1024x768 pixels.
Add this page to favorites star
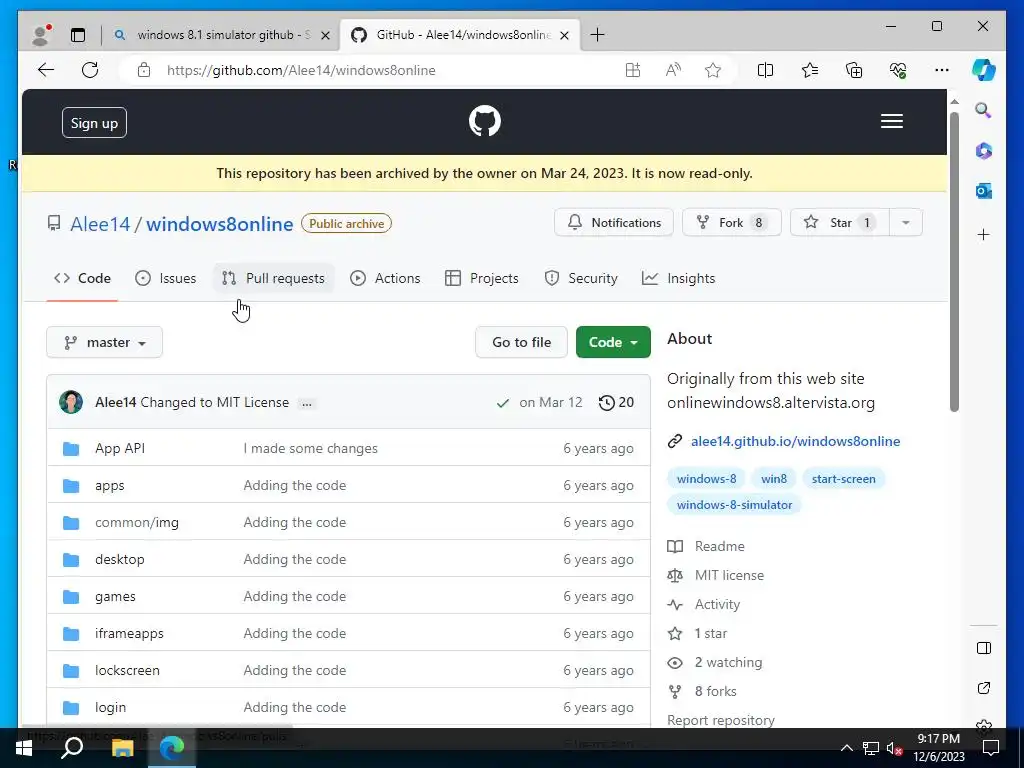point(713,70)
